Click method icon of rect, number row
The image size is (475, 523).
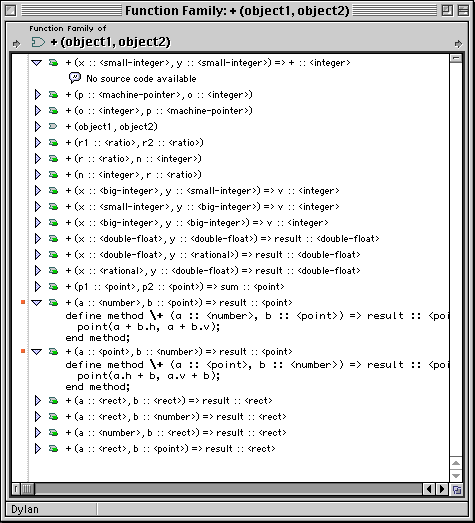(x=53, y=416)
